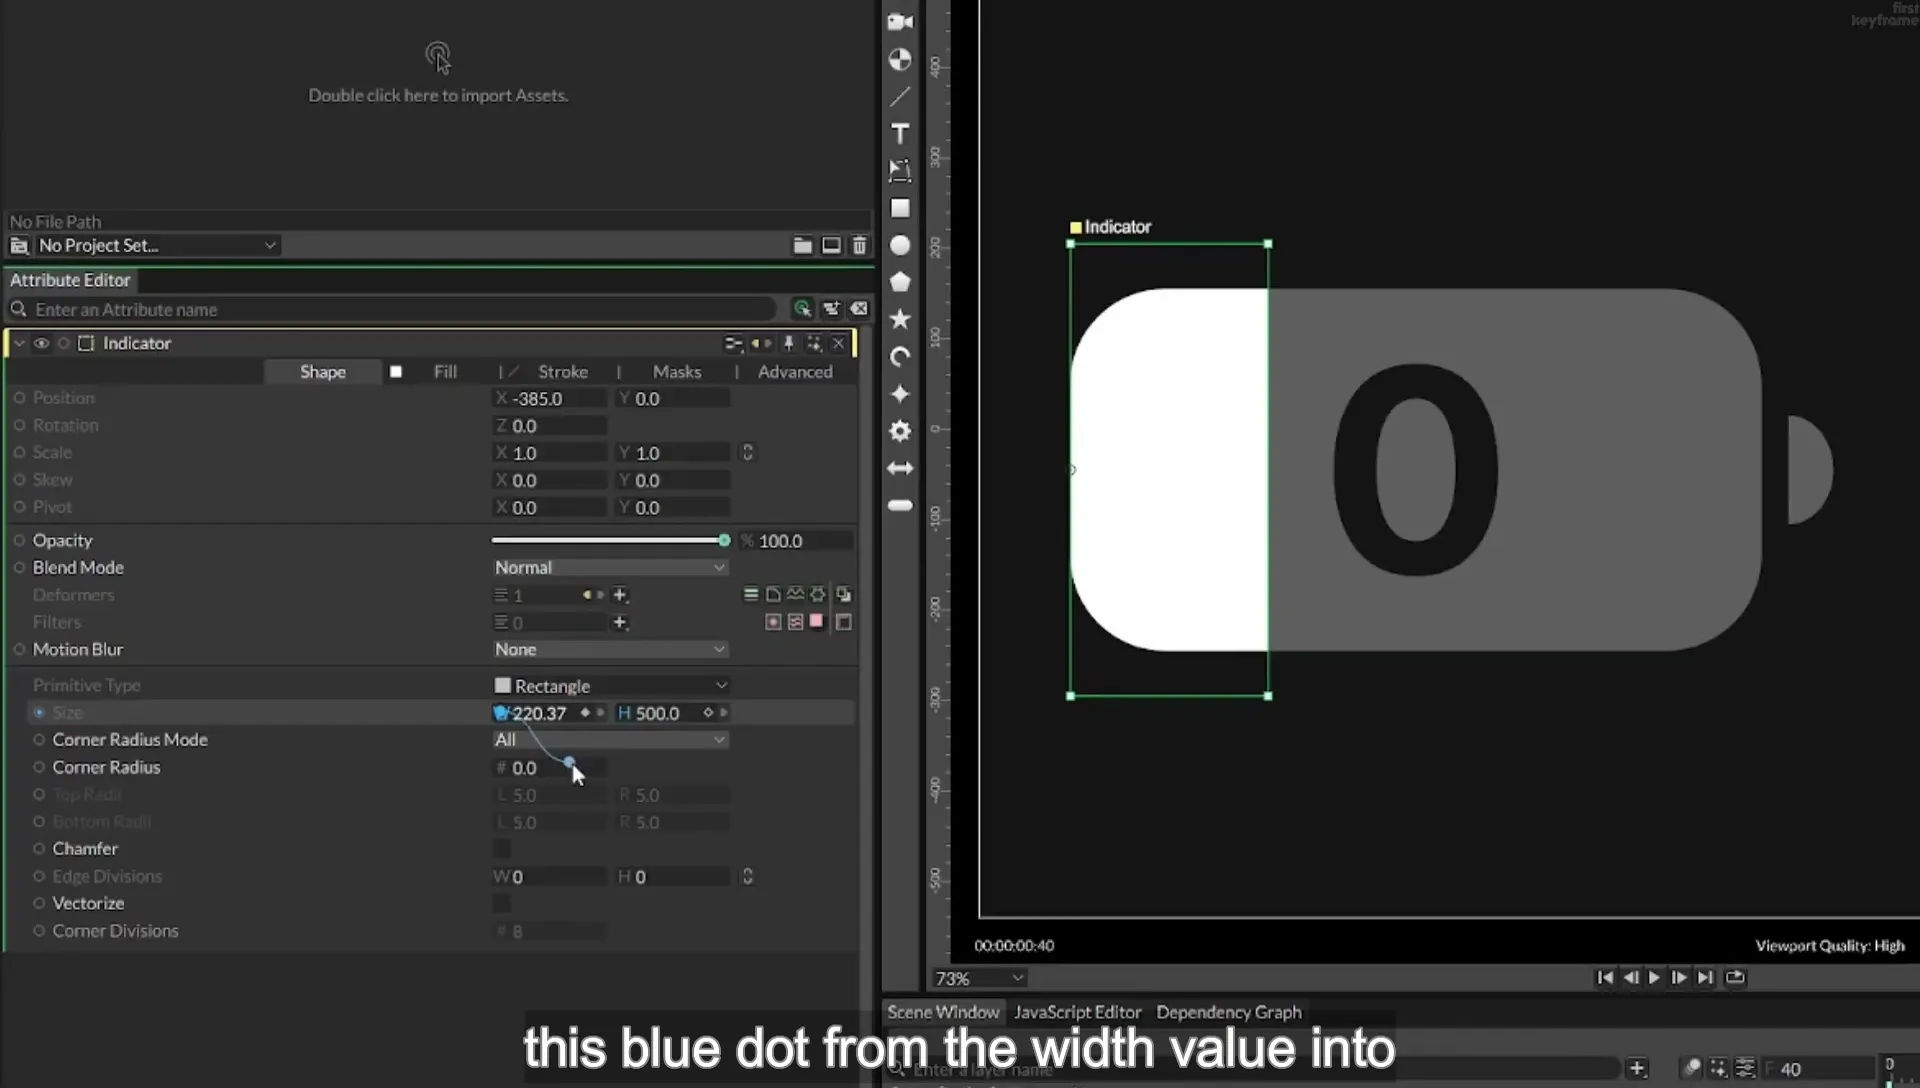Switch to the Stroke tab
1920x1088 pixels.
click(x=563, y=372)
